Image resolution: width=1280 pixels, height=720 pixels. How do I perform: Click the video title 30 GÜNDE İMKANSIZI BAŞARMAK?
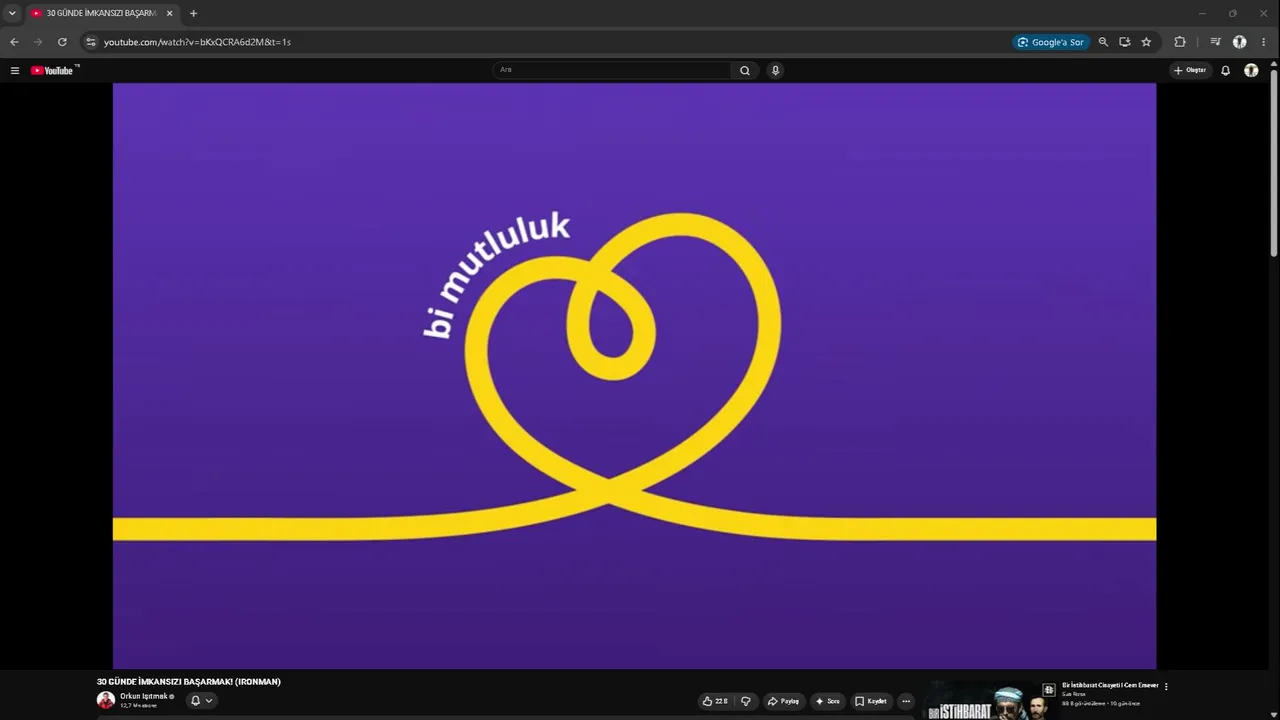tap(189, 682)
